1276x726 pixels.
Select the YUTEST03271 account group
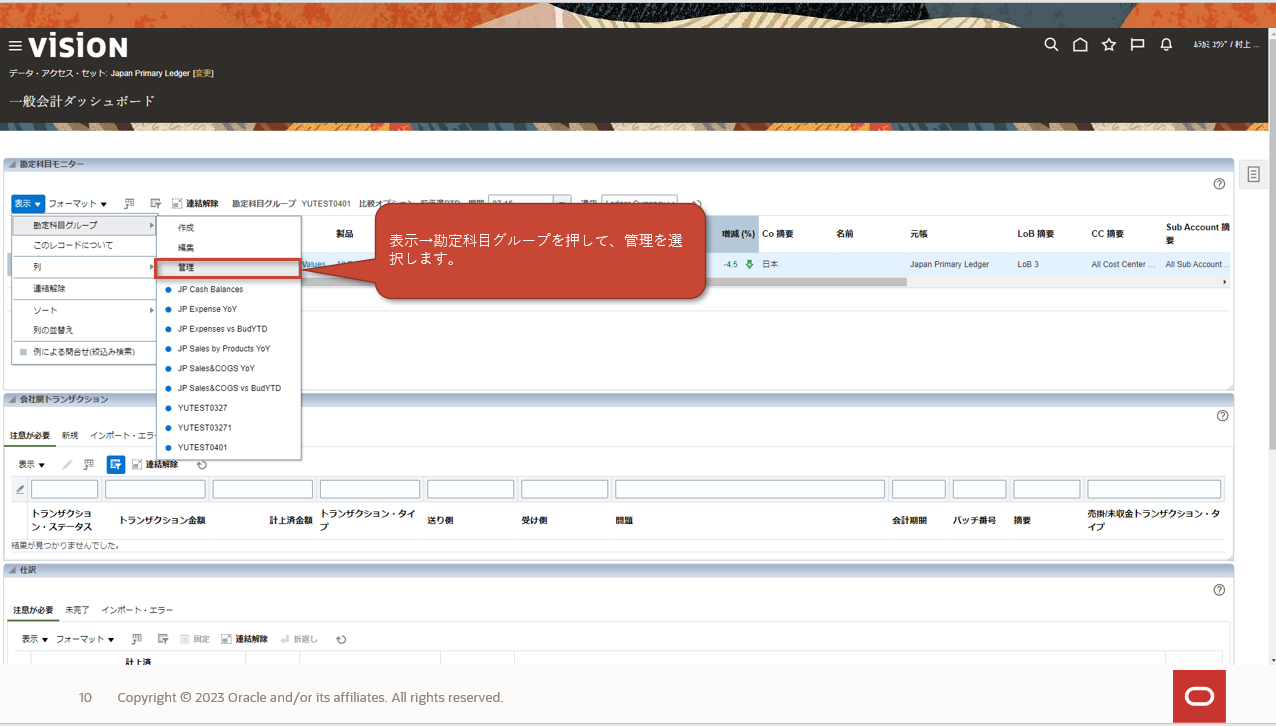coord(204,427)
